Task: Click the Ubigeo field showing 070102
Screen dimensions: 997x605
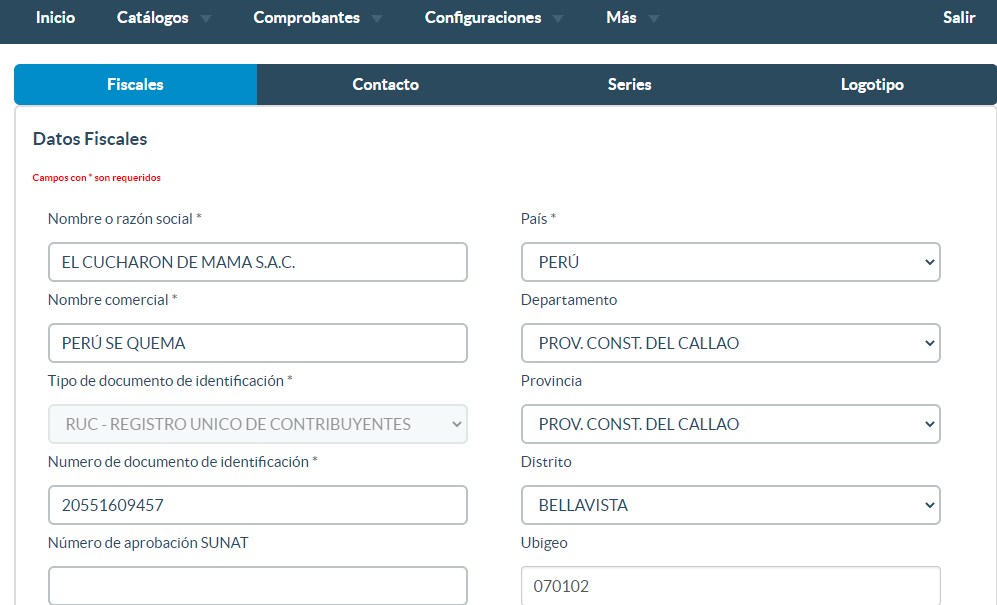Action: [731, 585]
